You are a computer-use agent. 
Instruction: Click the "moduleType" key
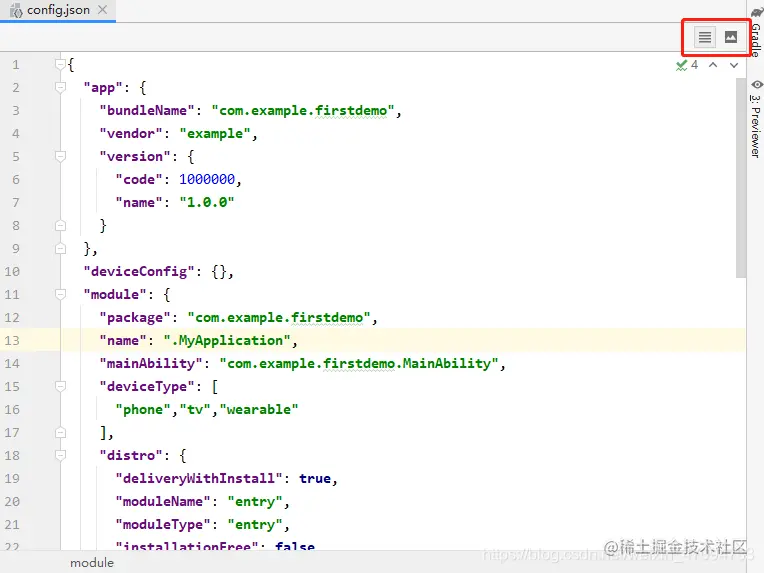163,525
